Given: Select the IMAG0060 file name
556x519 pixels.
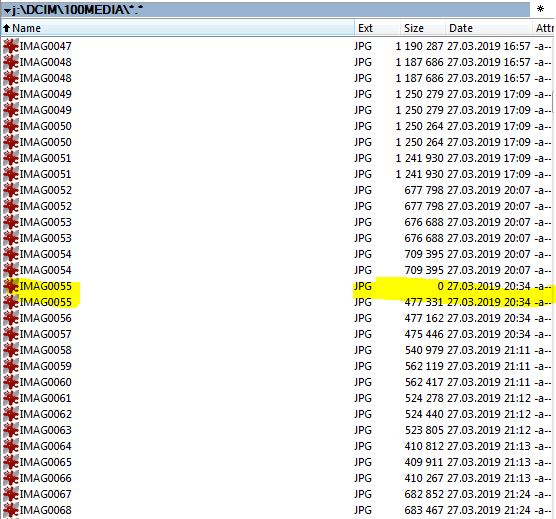Looking at the screenshot, I should tap(45, 382).
